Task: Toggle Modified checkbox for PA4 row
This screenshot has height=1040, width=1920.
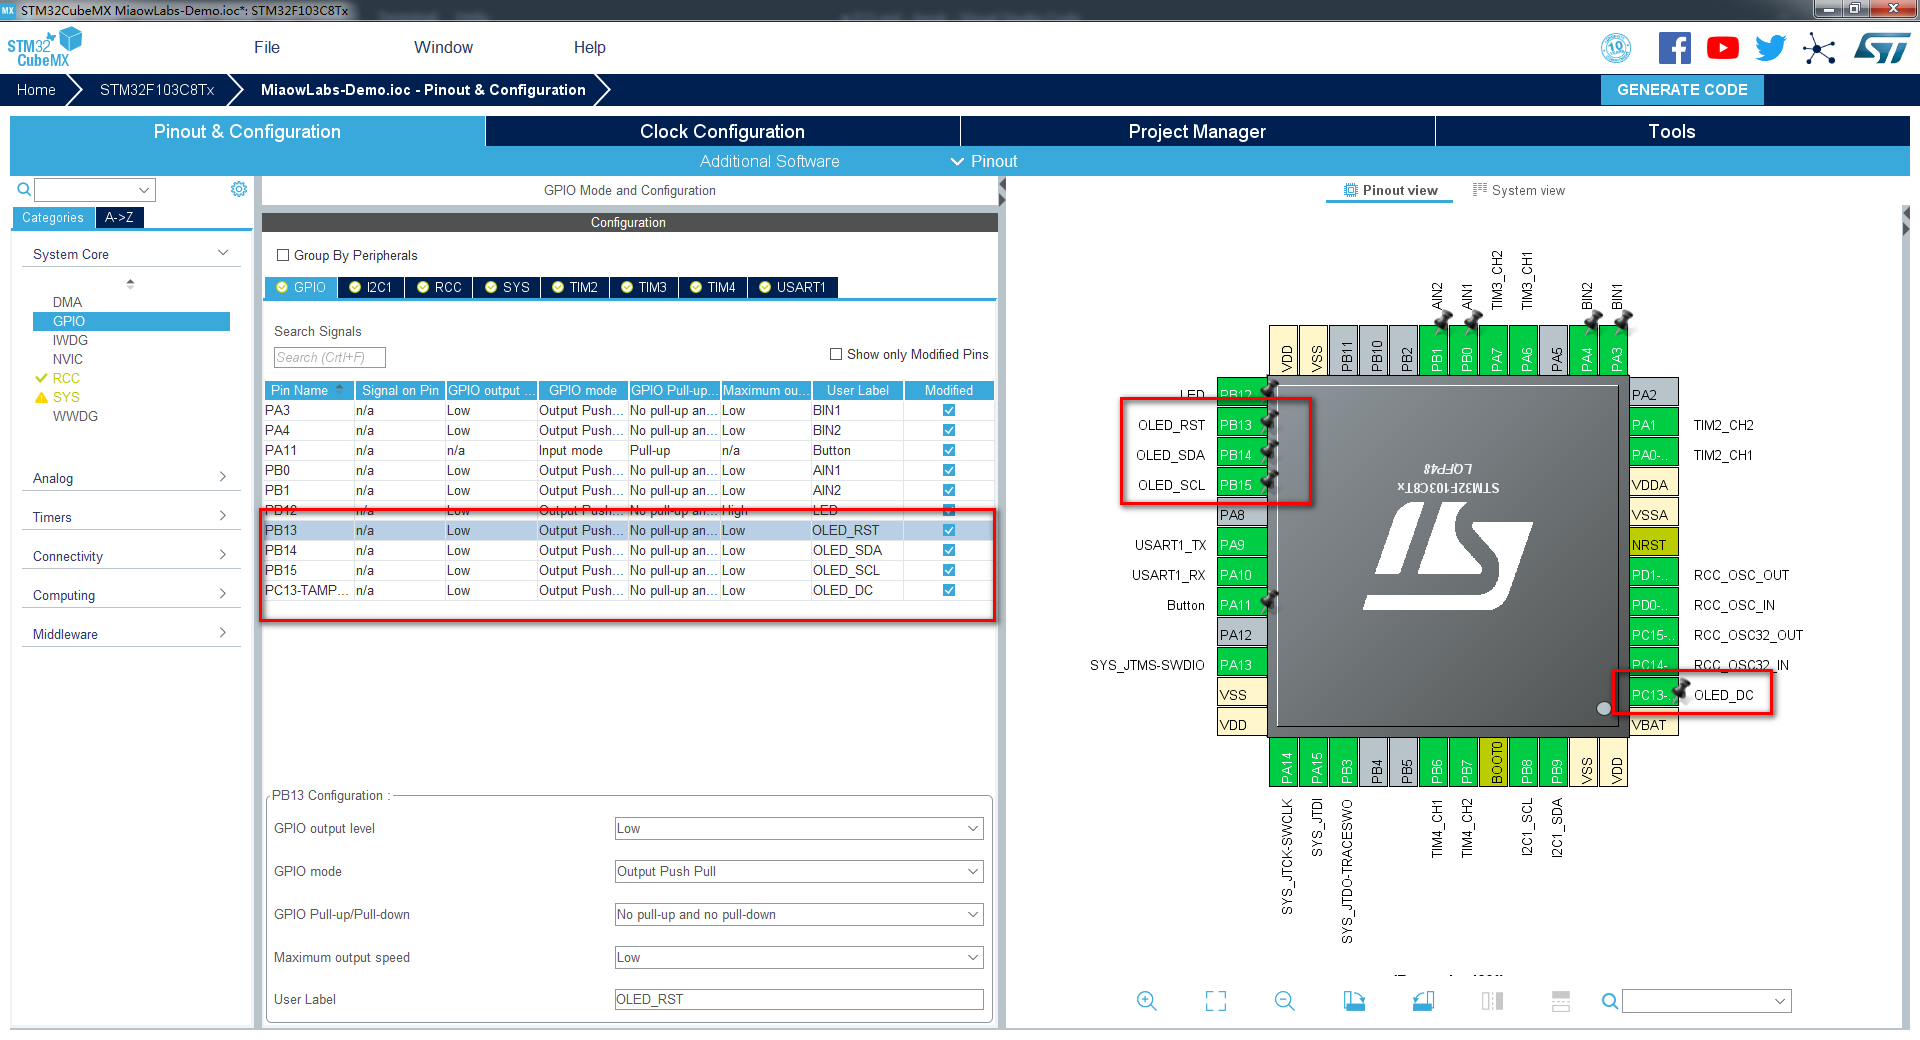Action: [x=949, y=430]
